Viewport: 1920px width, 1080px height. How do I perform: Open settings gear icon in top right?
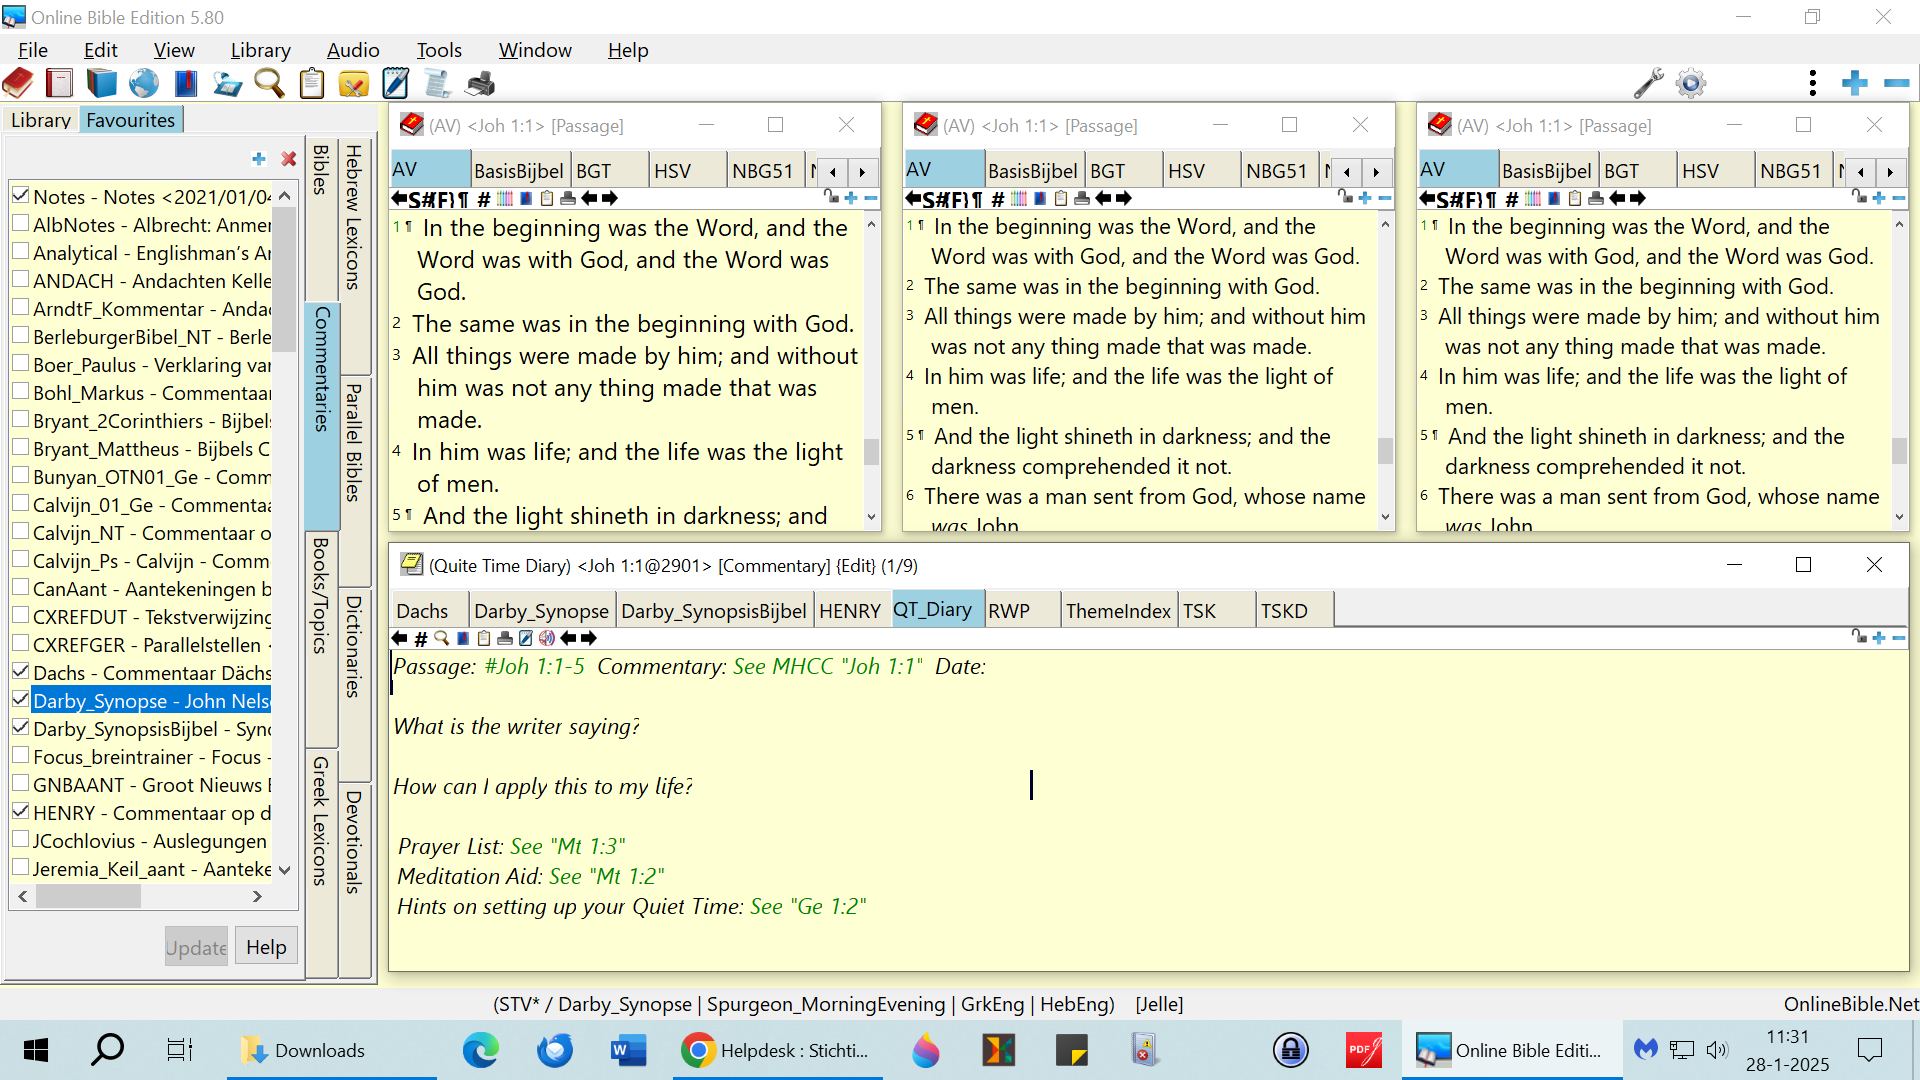pos(1691,84)
